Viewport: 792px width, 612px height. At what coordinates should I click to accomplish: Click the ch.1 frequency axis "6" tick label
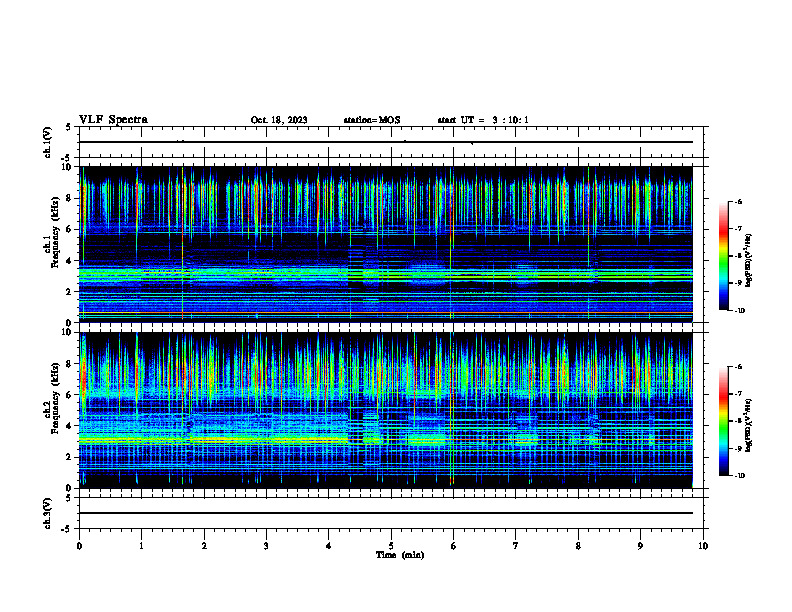pos(69,229)
